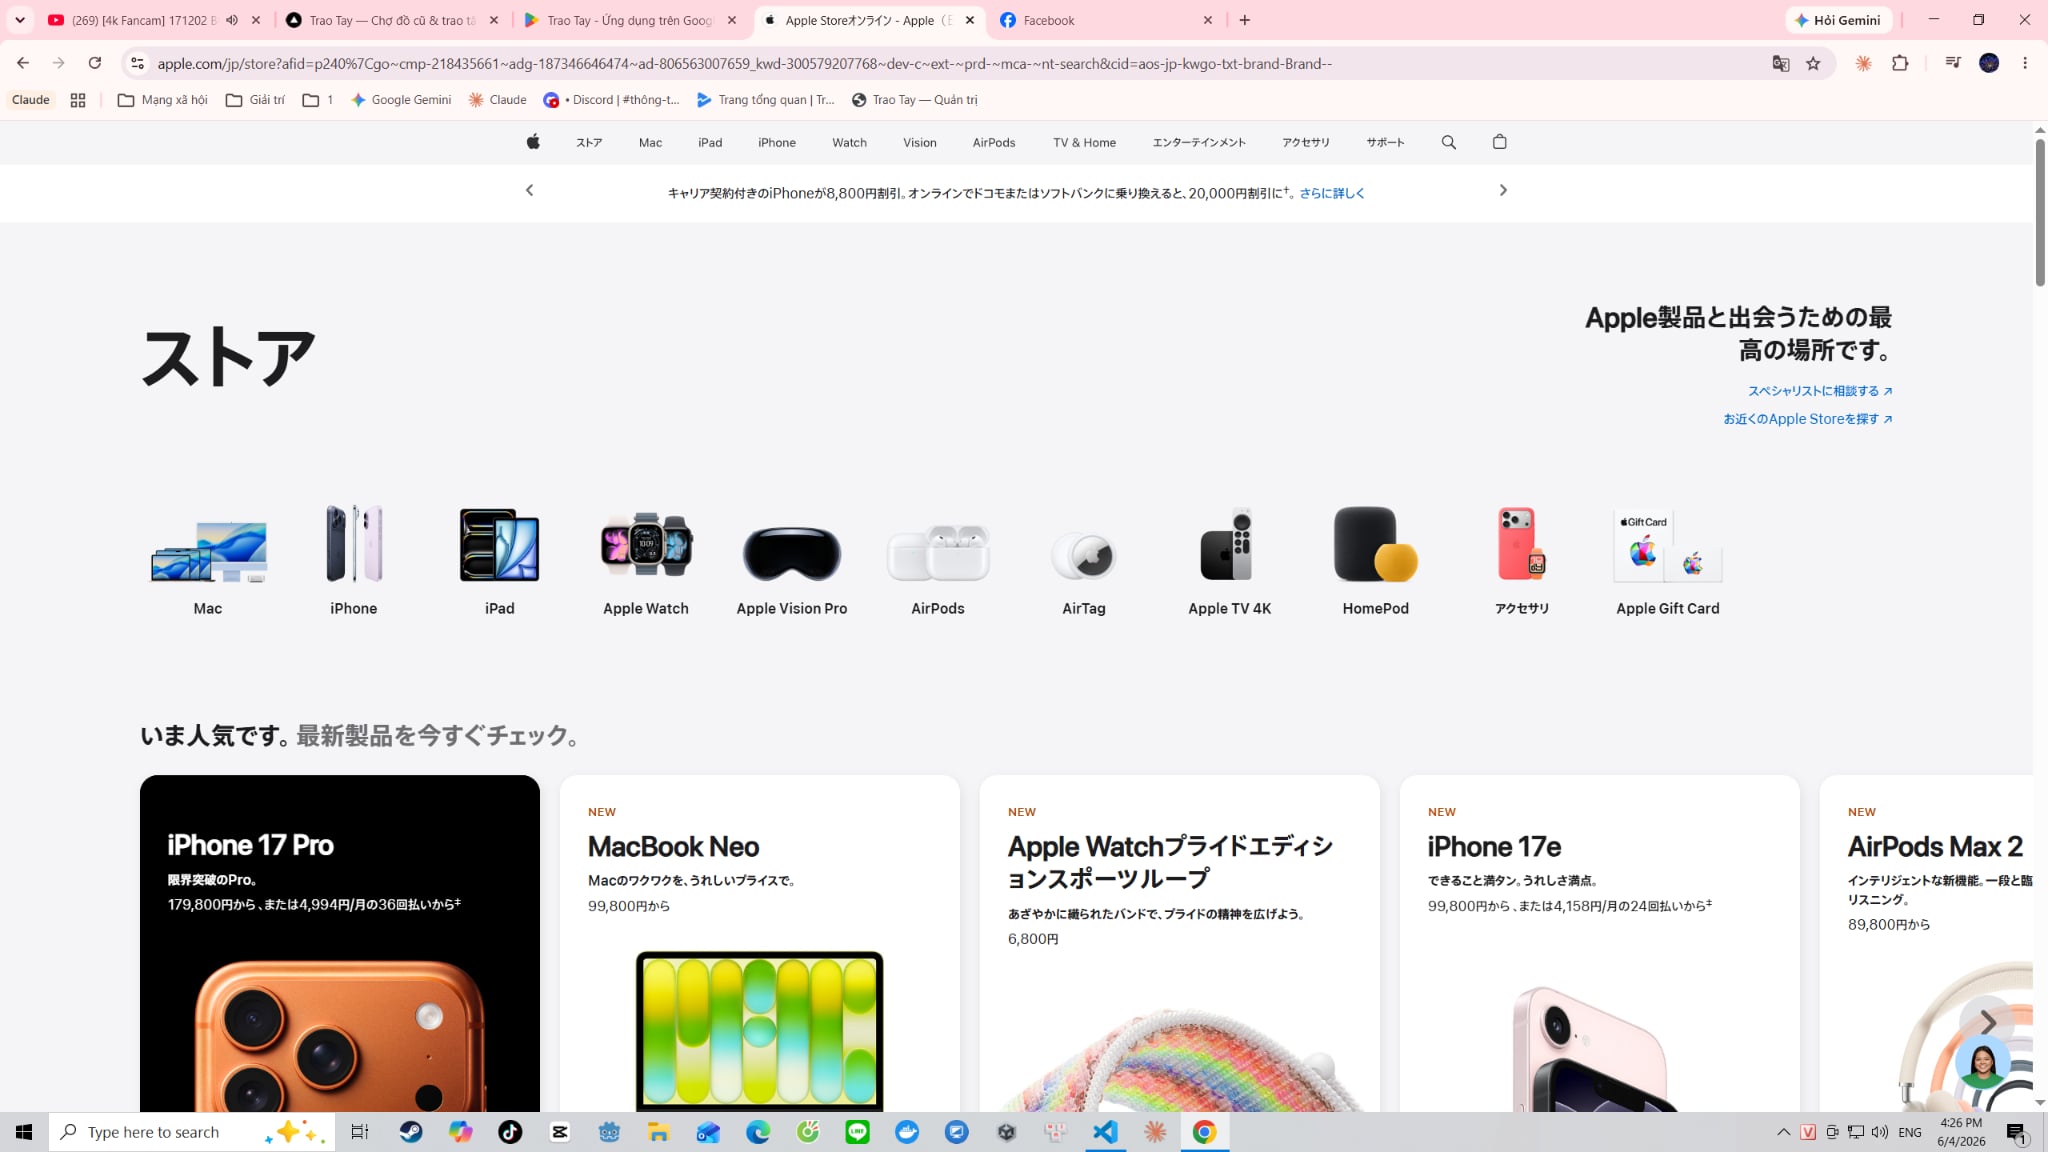Open the site search magnifier icon
2048x1152 pixels.
pyautogui.click(x=1448, y=142)
